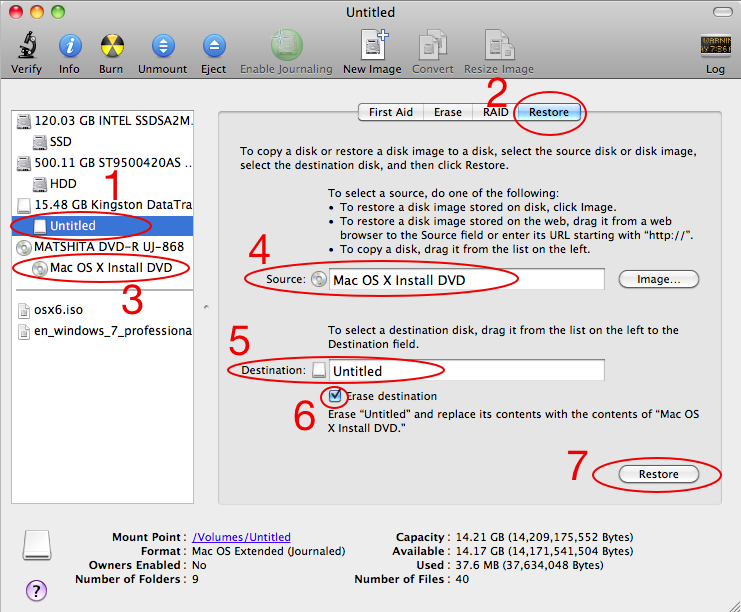Image resolution: width=741 pixels, height=612 pixels.
Task: Click the Convert toolbar icon
Action: pos(432,45)
